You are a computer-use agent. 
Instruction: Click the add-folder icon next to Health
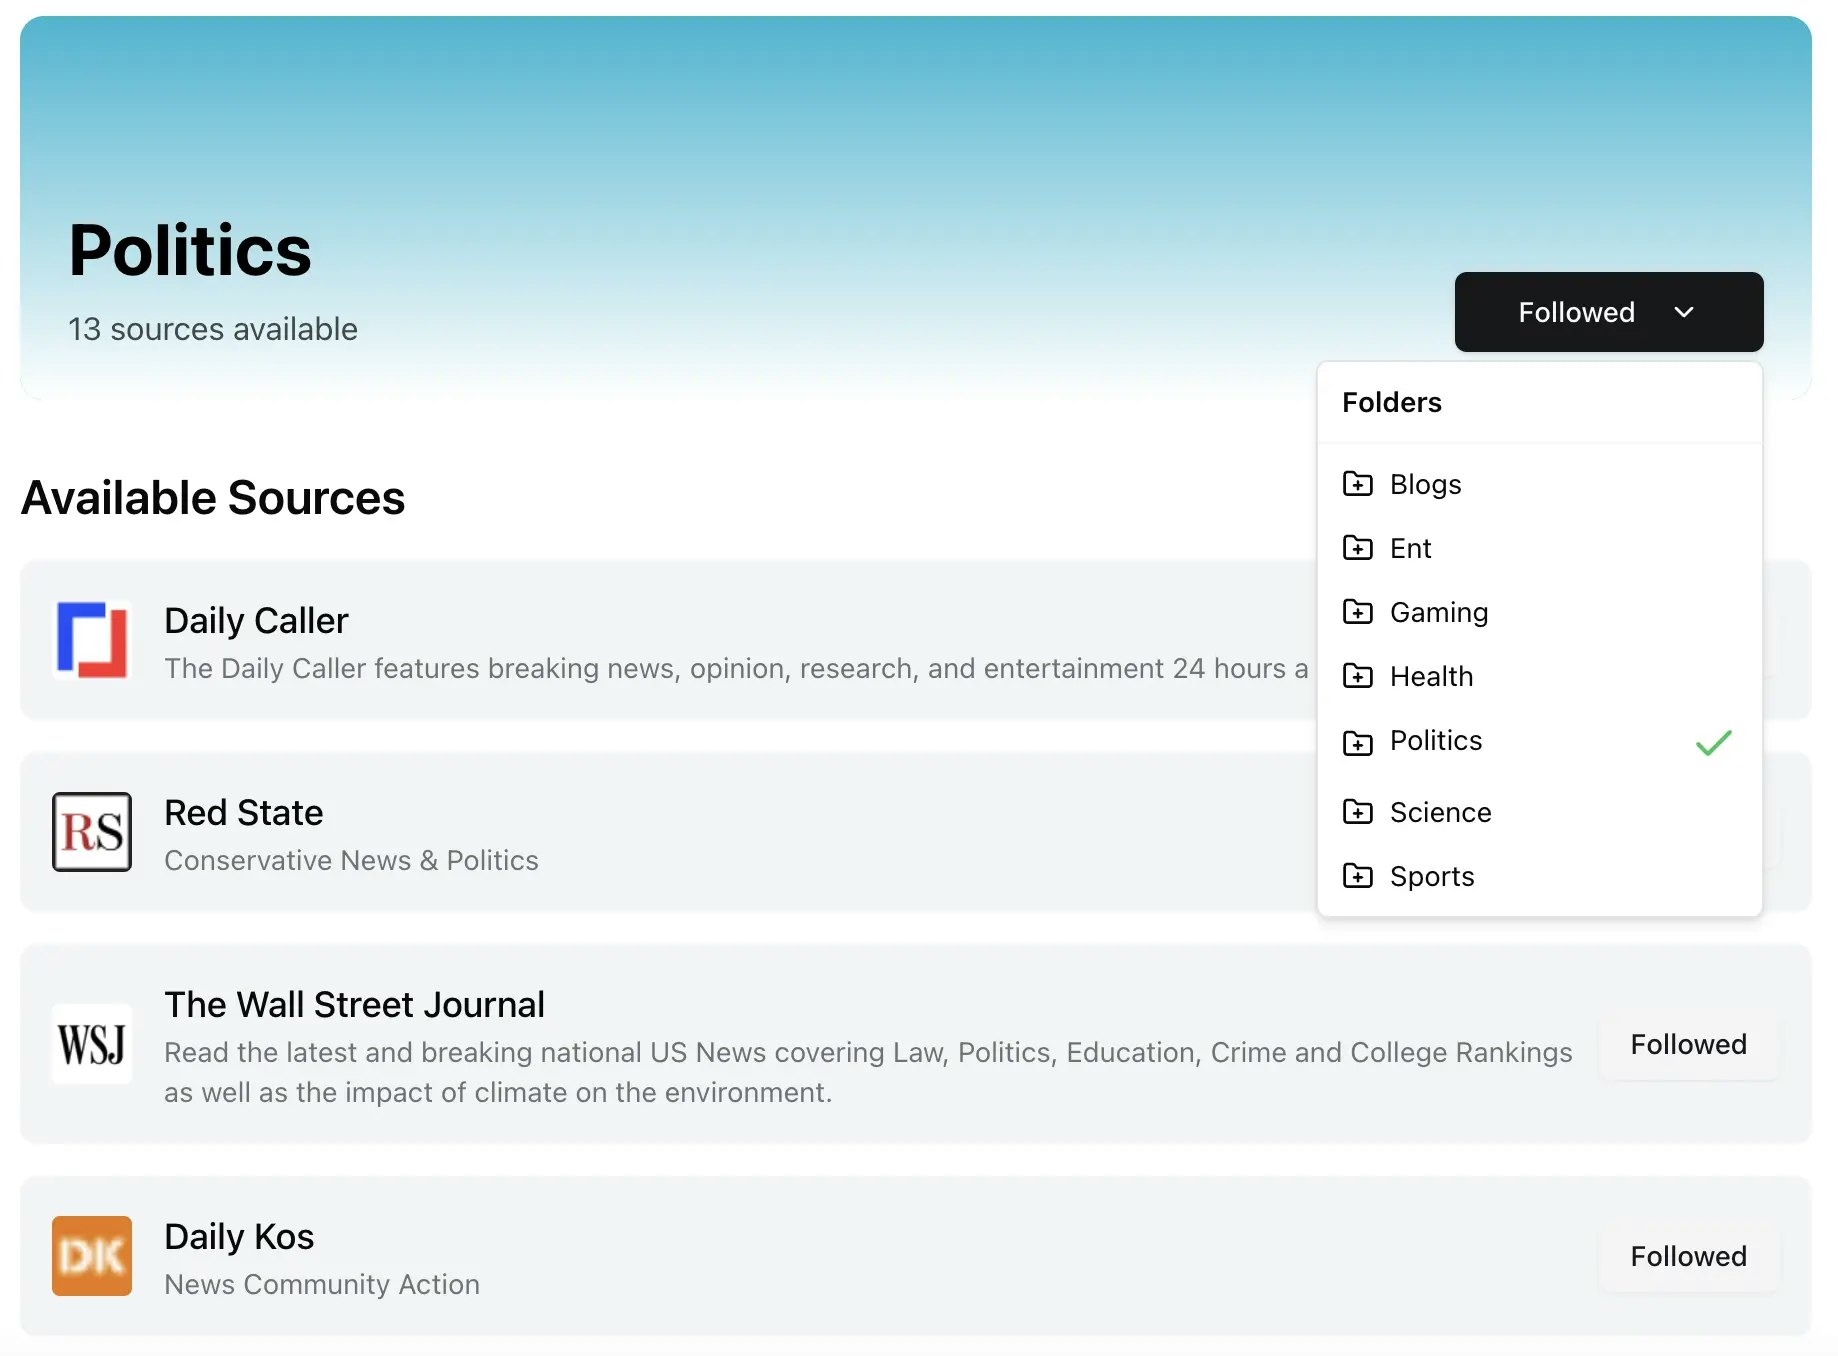[1357, 676]
